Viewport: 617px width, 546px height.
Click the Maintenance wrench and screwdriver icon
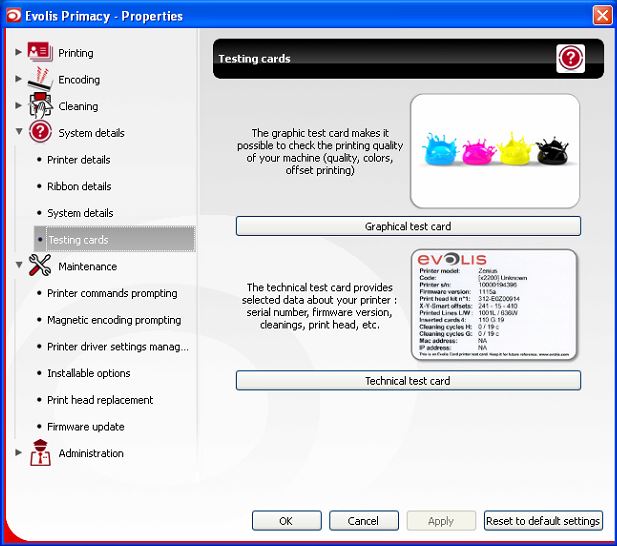click(x=40, y=265)
